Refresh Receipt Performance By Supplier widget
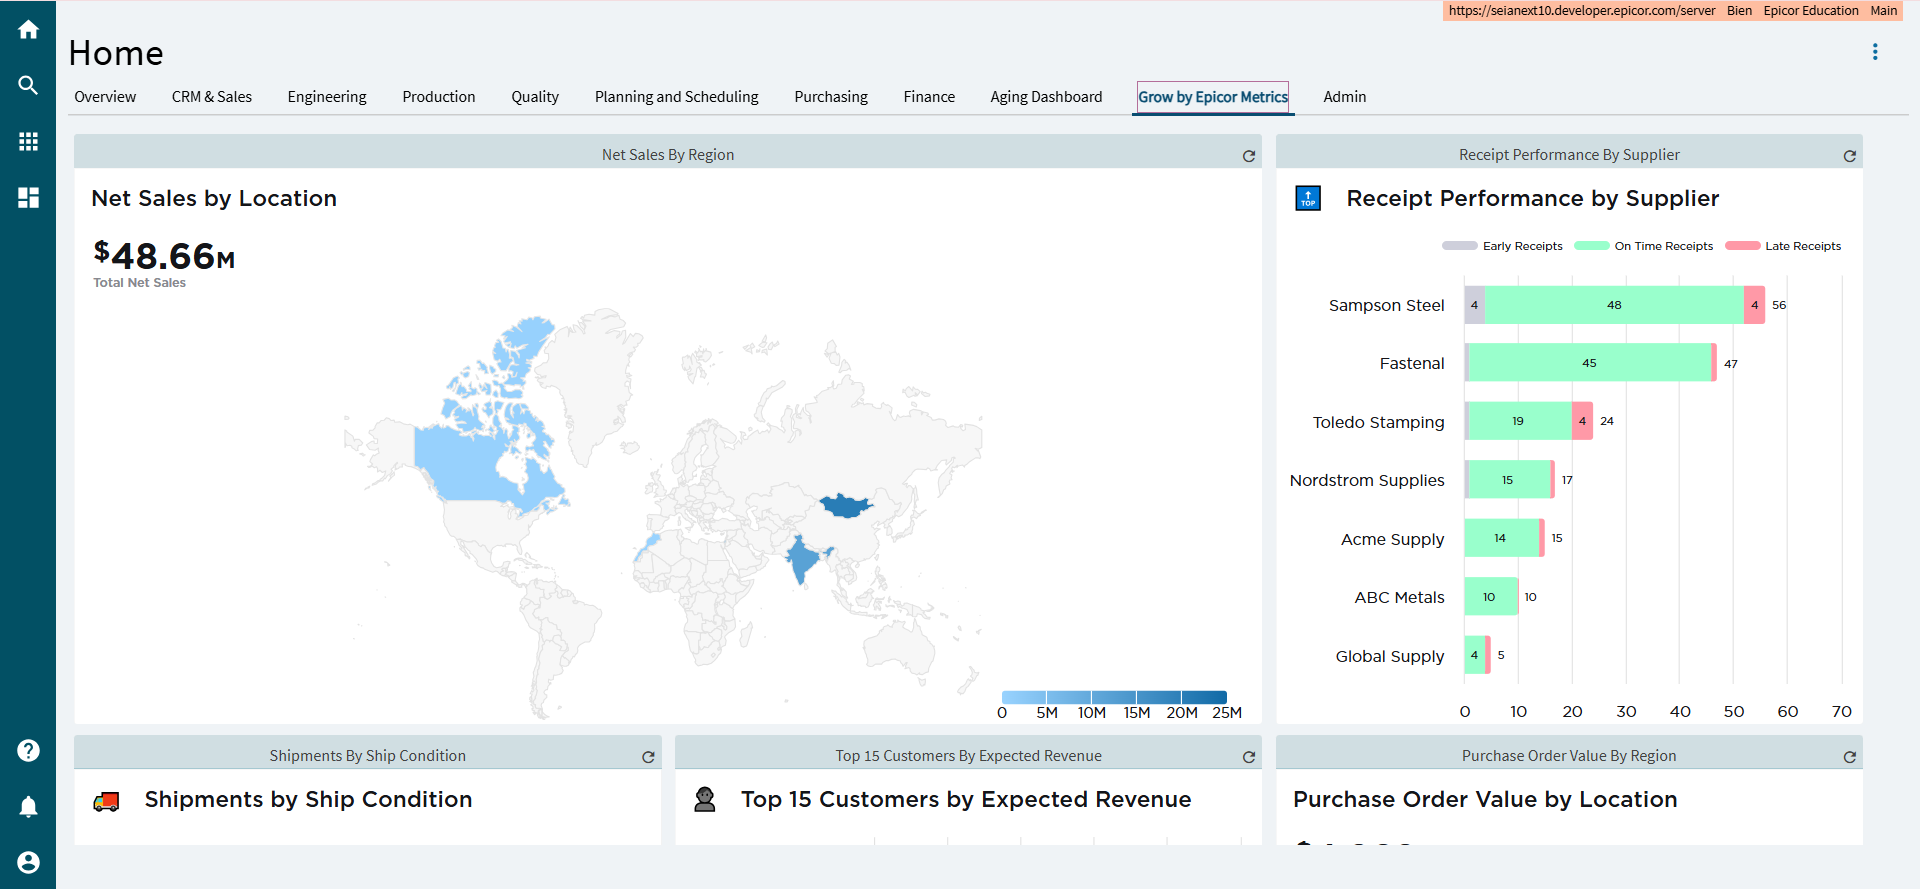The image size is (1920, 889). click(x=1849, y=156)
